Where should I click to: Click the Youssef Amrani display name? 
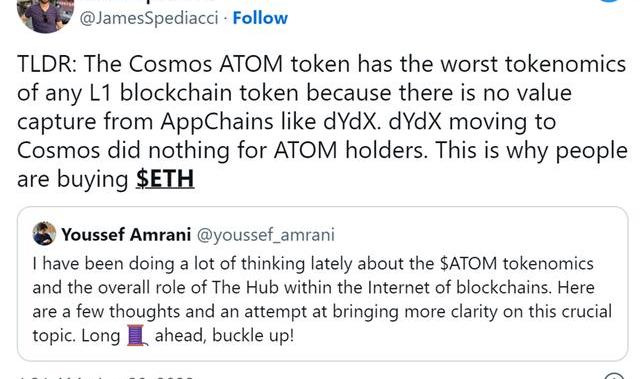click(126, 235)
